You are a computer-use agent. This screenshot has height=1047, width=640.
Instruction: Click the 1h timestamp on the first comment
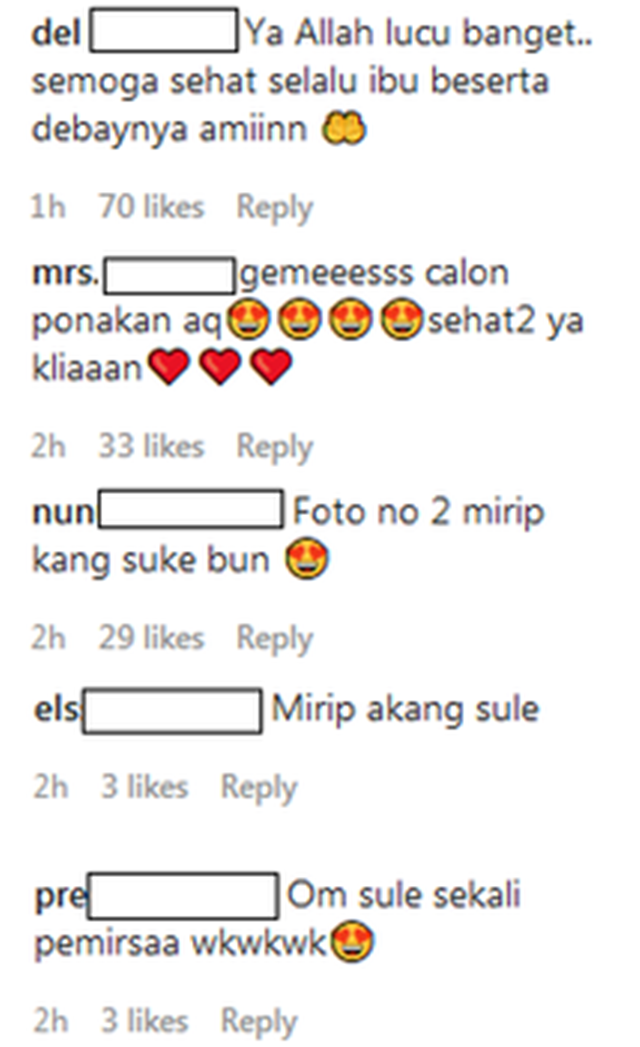click(48, 206)
